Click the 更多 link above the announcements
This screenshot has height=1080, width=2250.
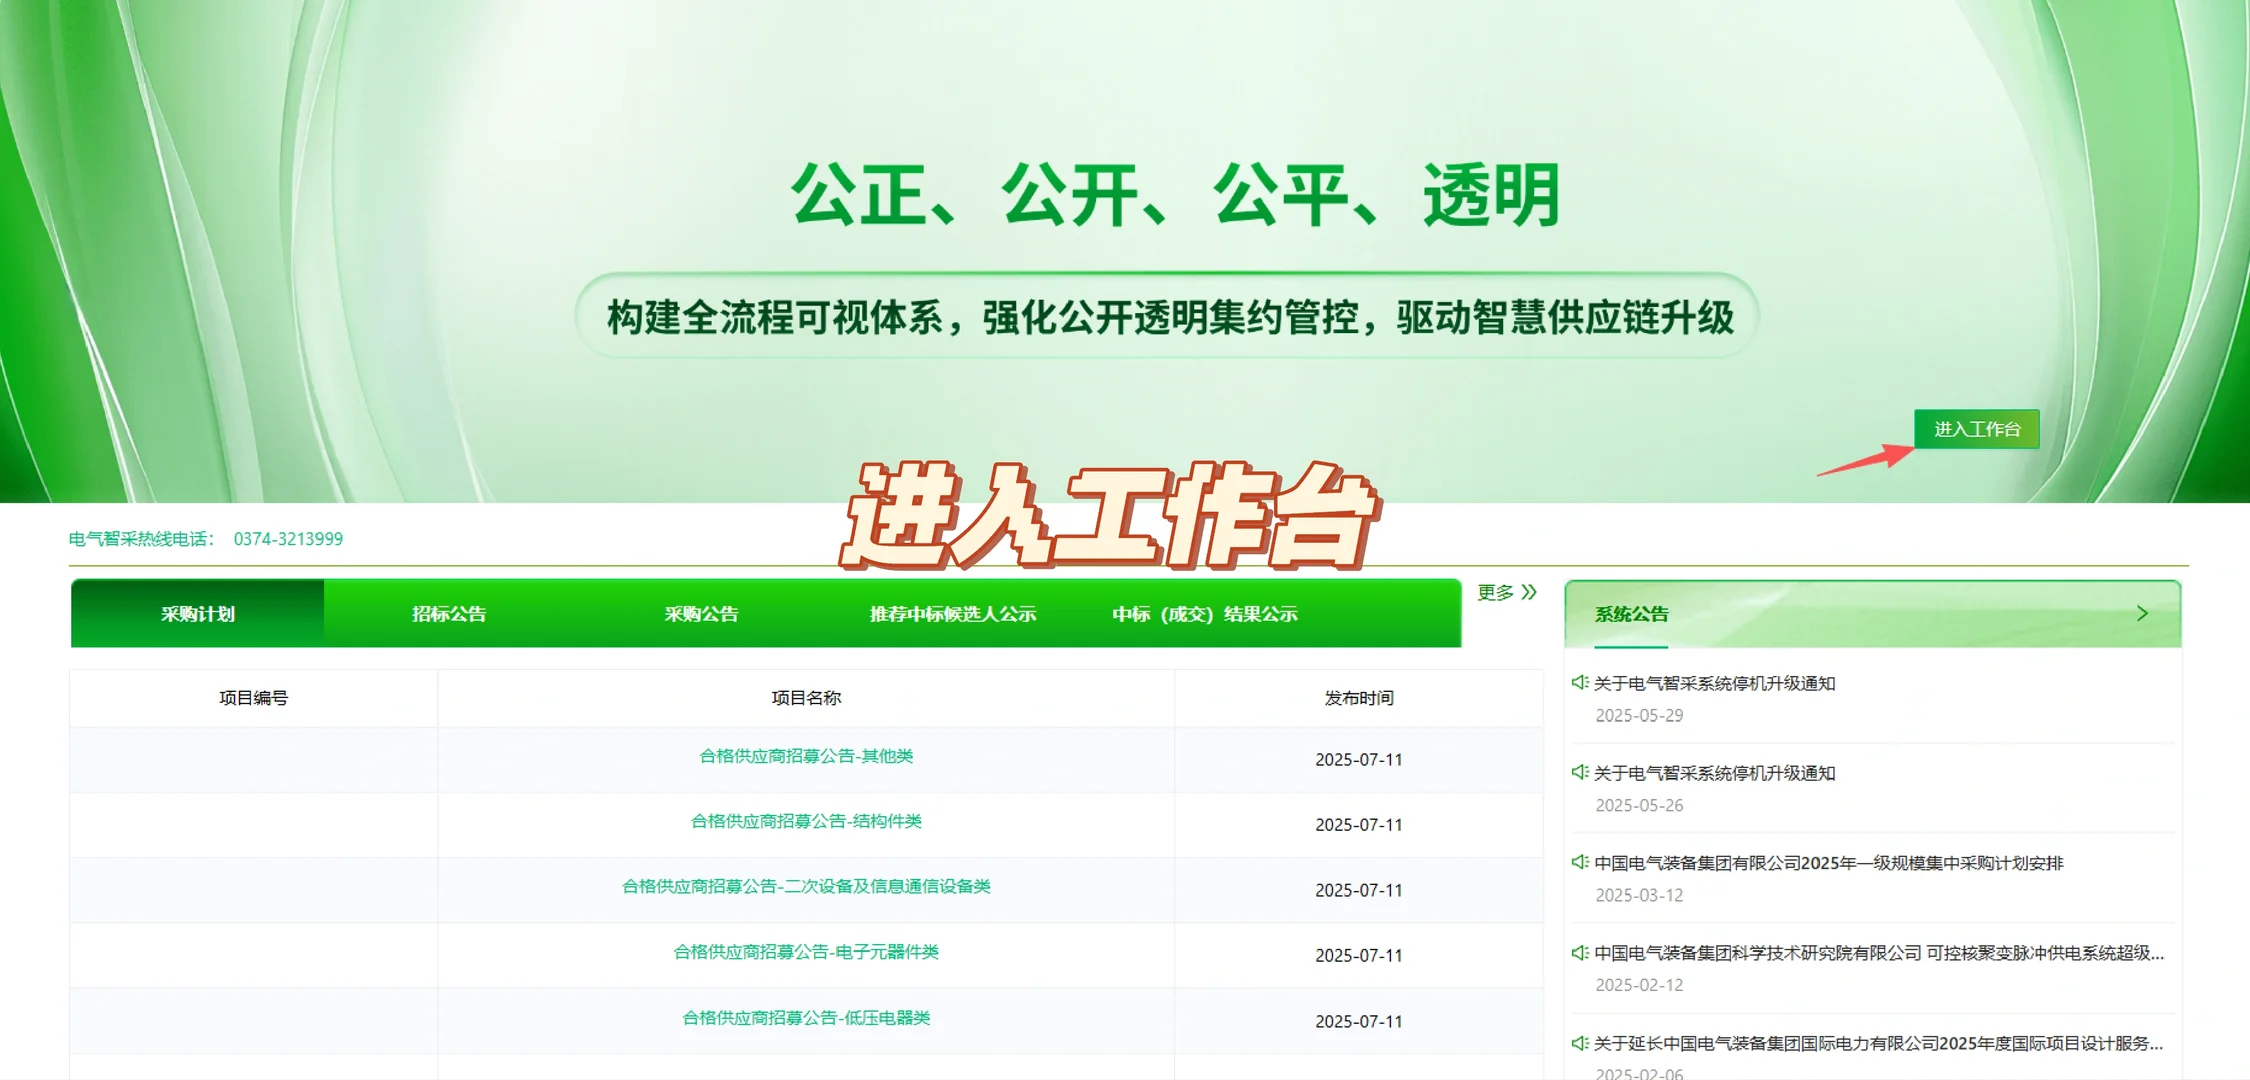tap(1496, 592)
